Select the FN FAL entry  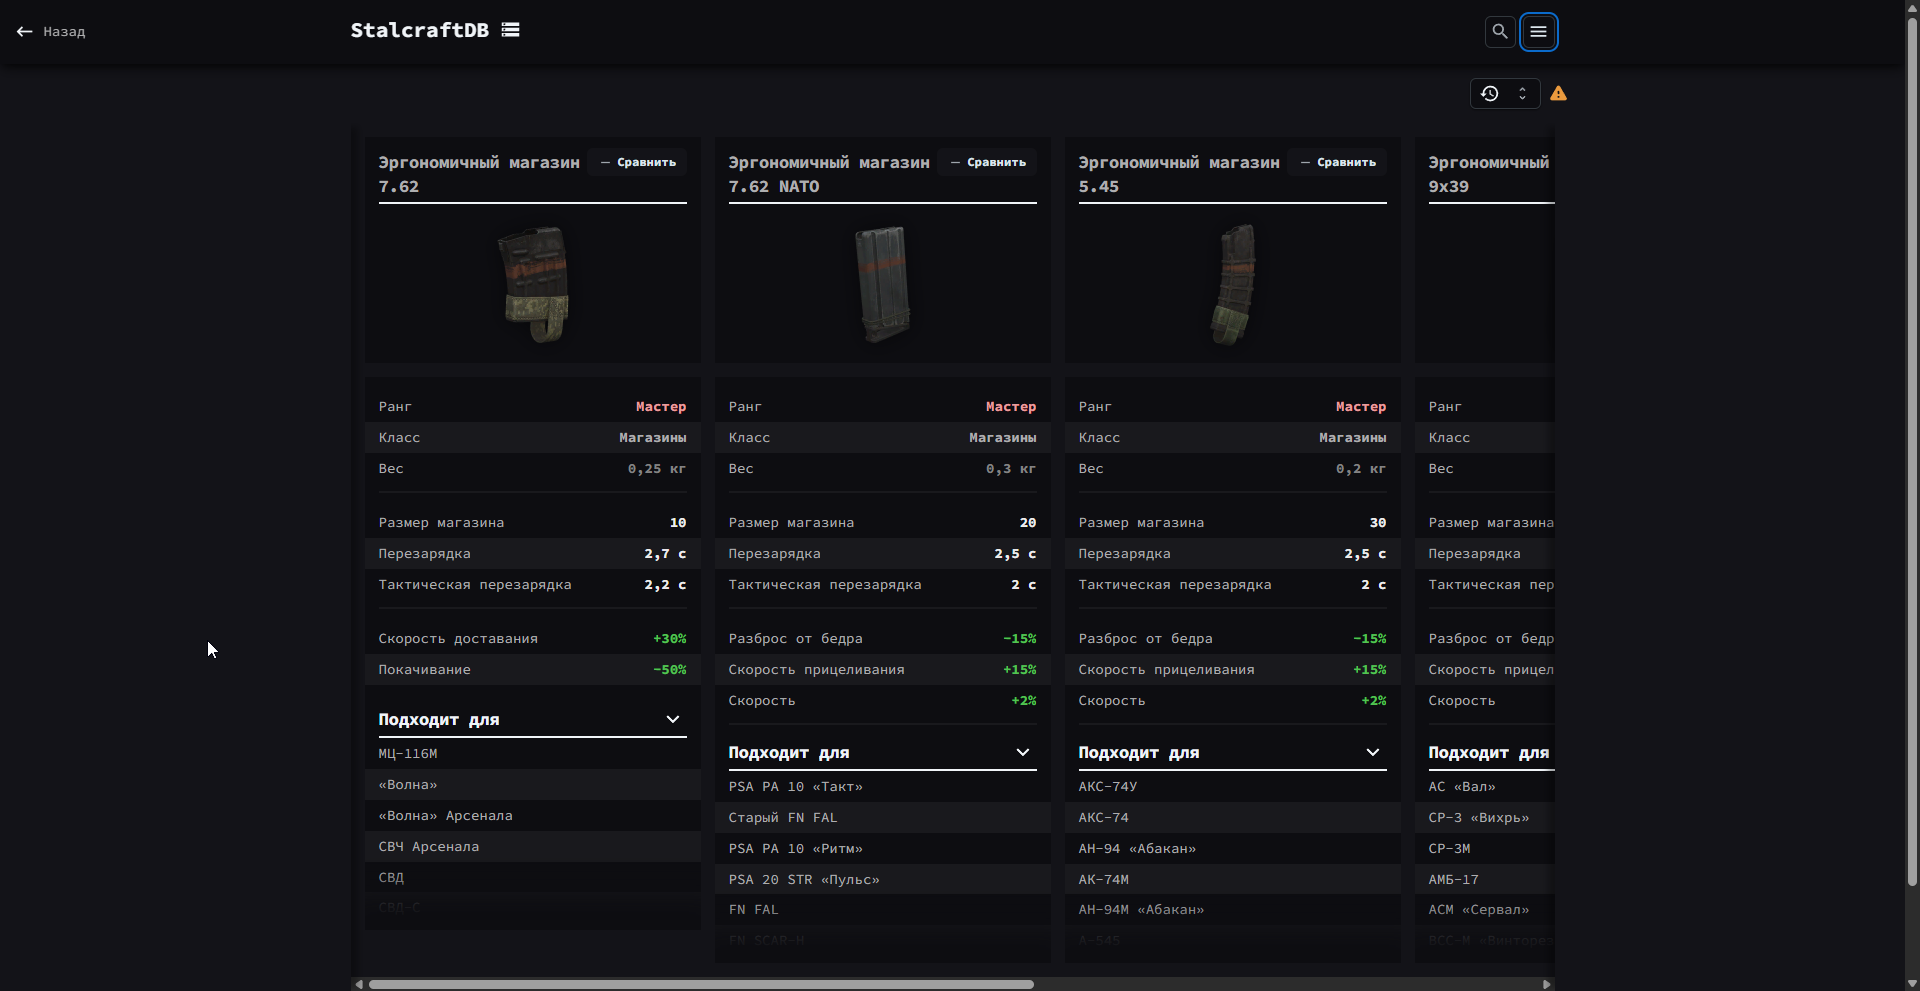click(x=753, y=910)
